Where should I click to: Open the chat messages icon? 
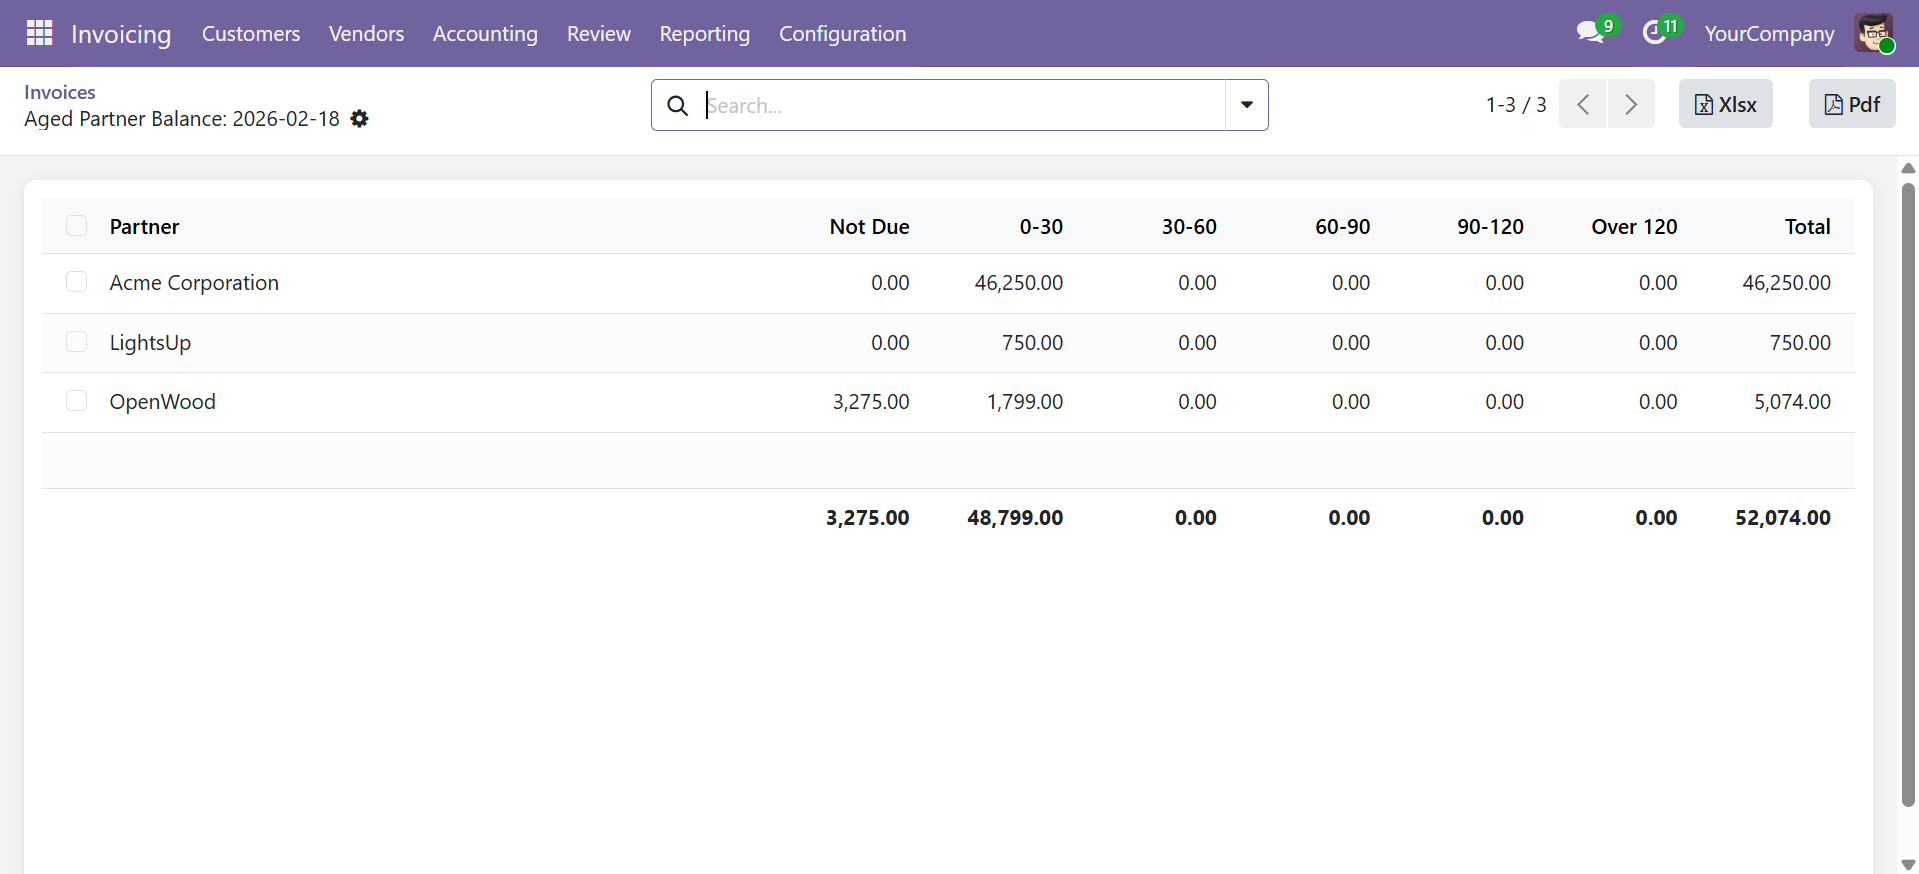pyautogui.click(x=1589, y=33)
